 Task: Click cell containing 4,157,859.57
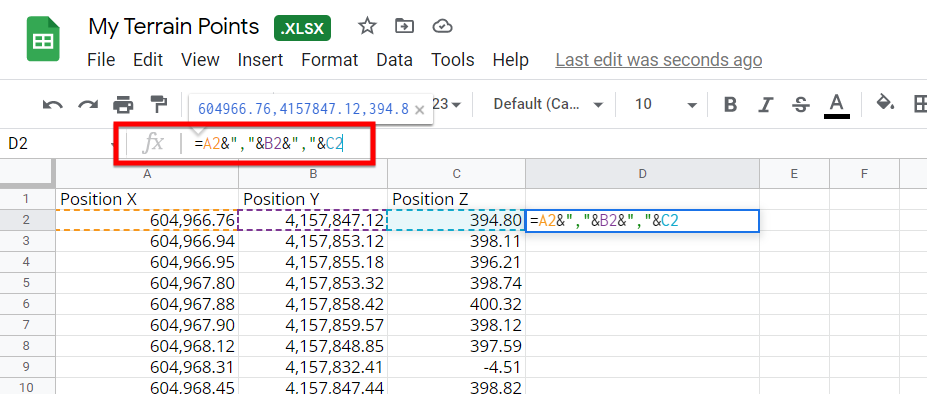point(313,325)
